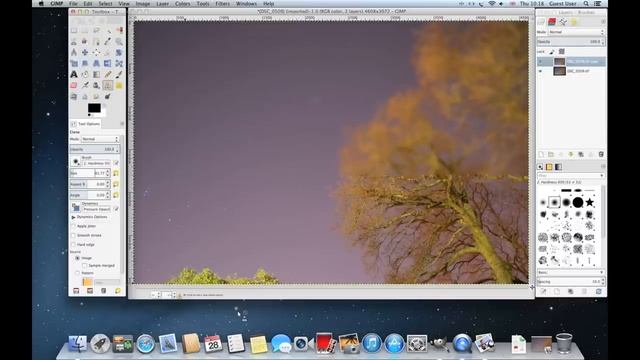This screenshot has width=640, height=360.
Task: Pick the star-shaped brush
Action: [x=589, y=202]
